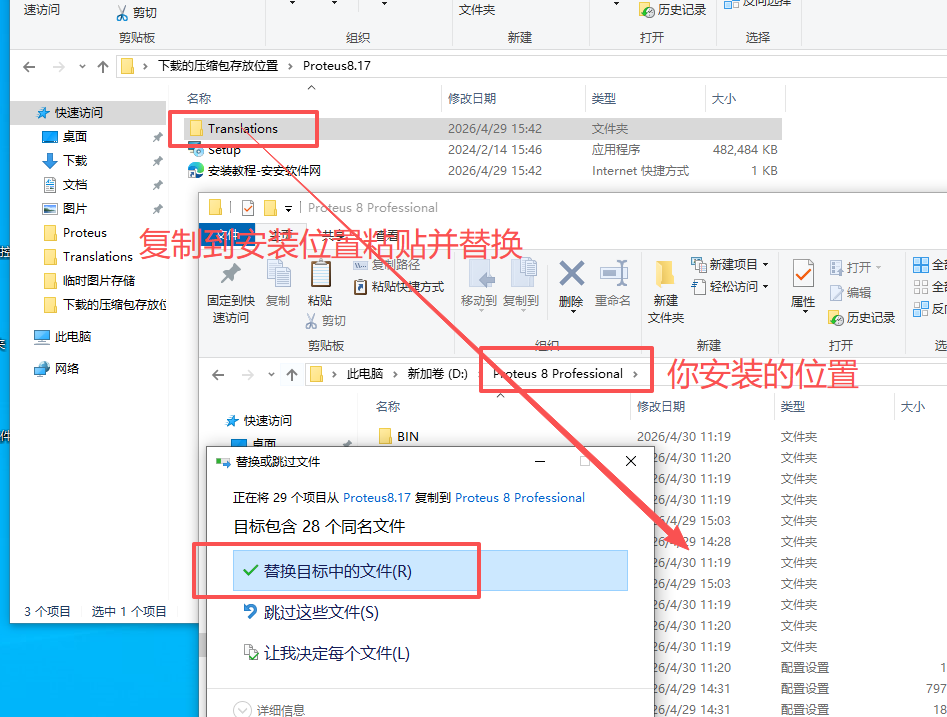Select the Setup application file
The image size is (947, 717).
223,150
